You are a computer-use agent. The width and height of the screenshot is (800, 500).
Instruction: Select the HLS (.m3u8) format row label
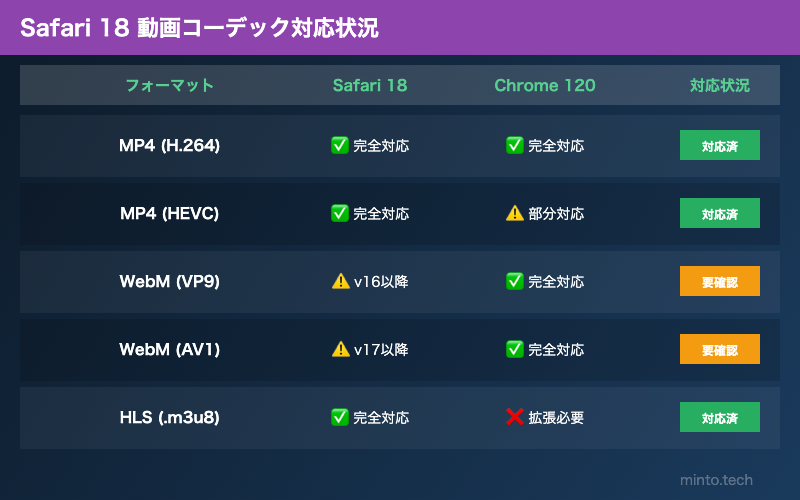pyautogui.click(x=169, y=417)
